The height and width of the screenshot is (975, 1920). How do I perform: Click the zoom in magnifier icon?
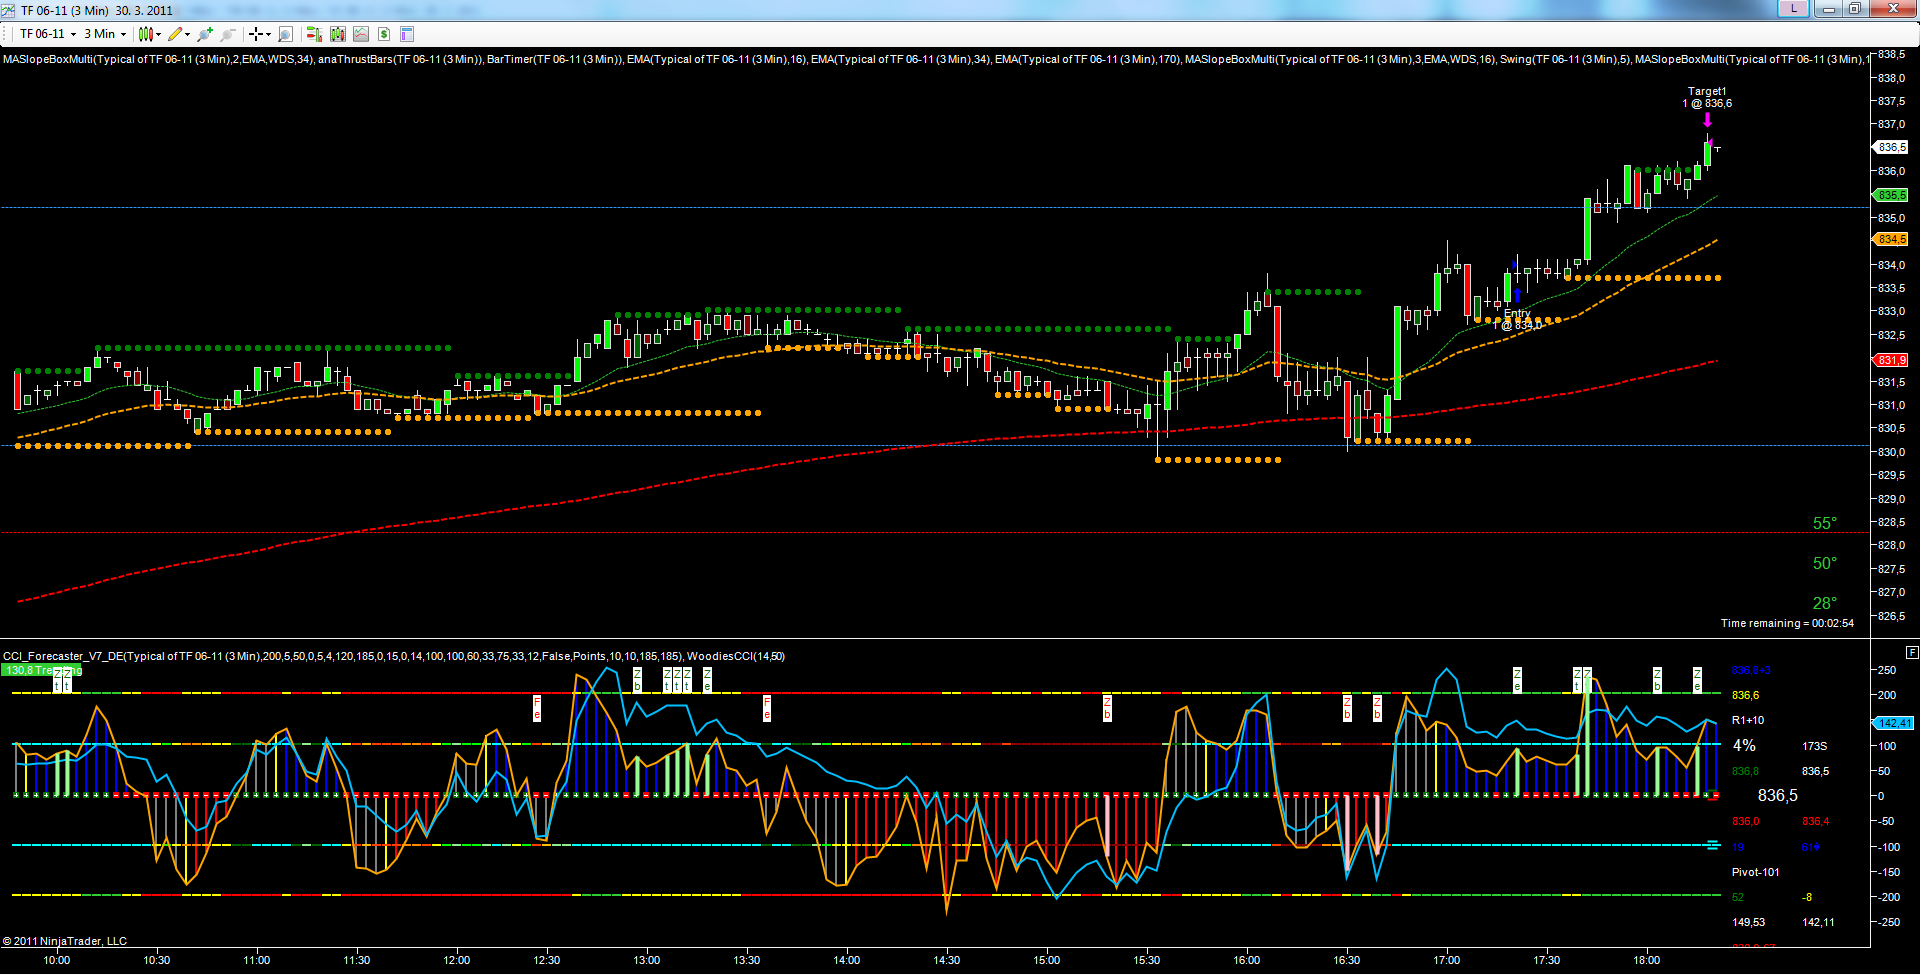pos(205,34)
